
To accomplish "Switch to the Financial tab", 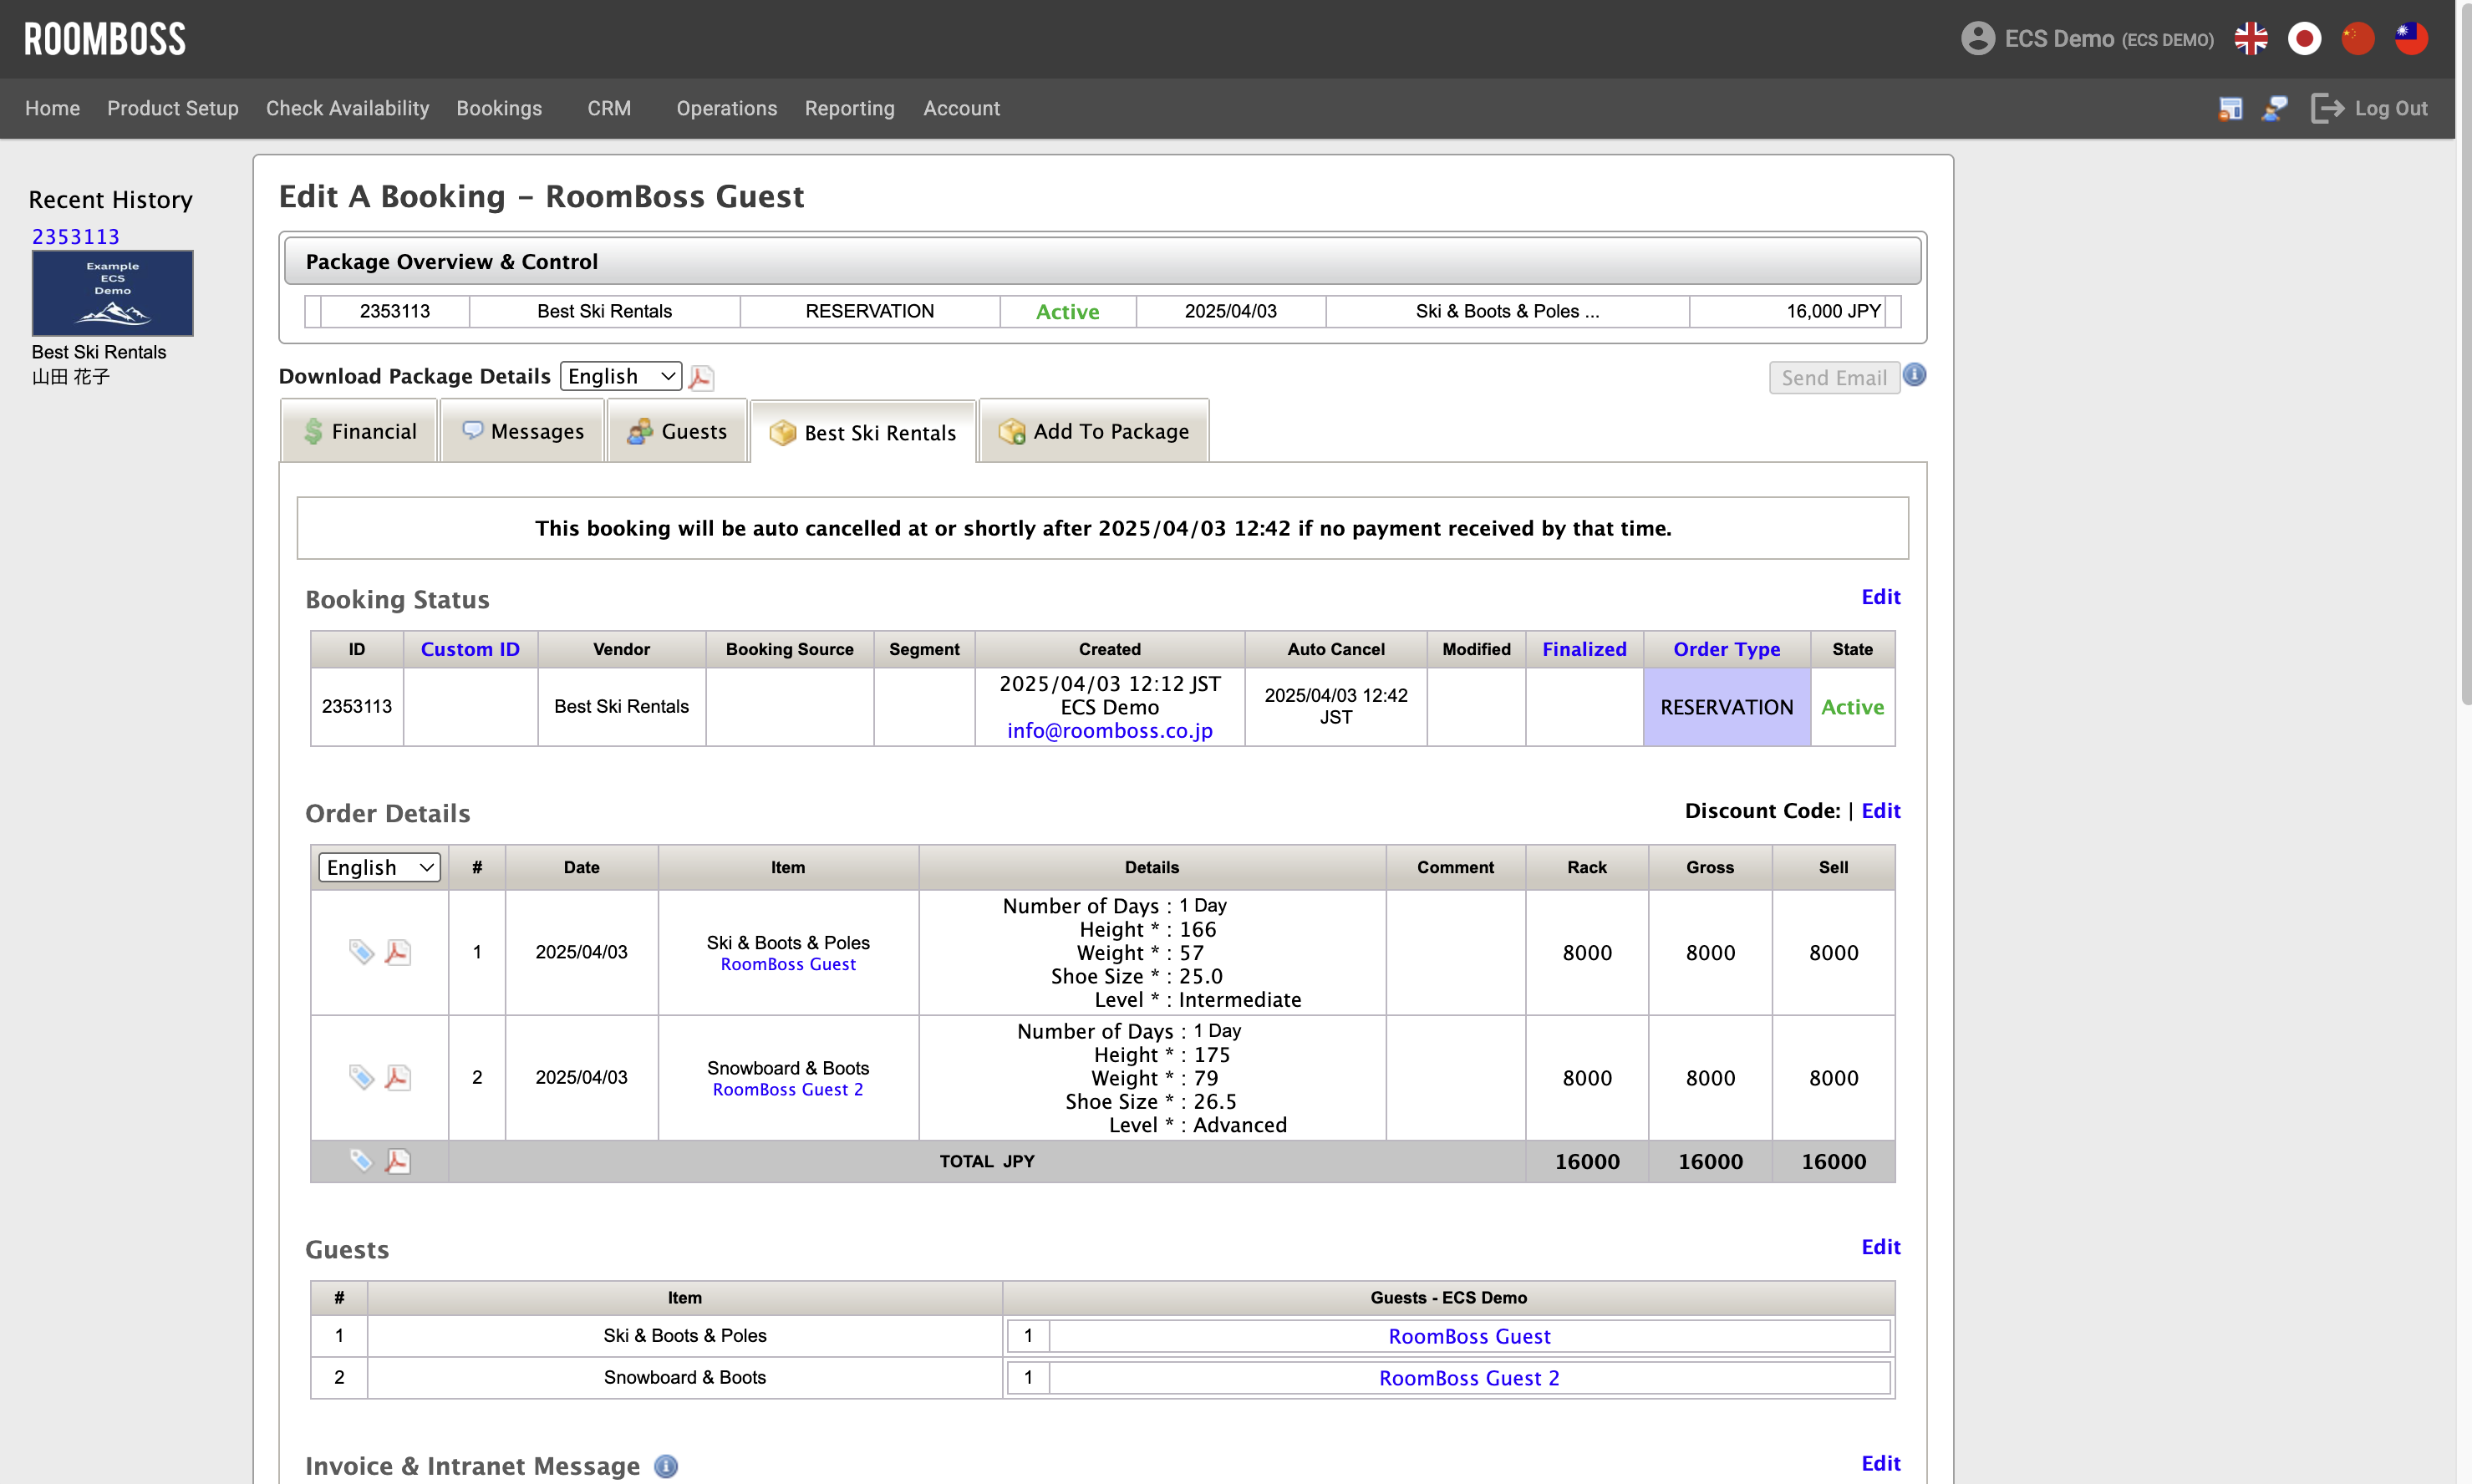I will (x=360, y=431).
